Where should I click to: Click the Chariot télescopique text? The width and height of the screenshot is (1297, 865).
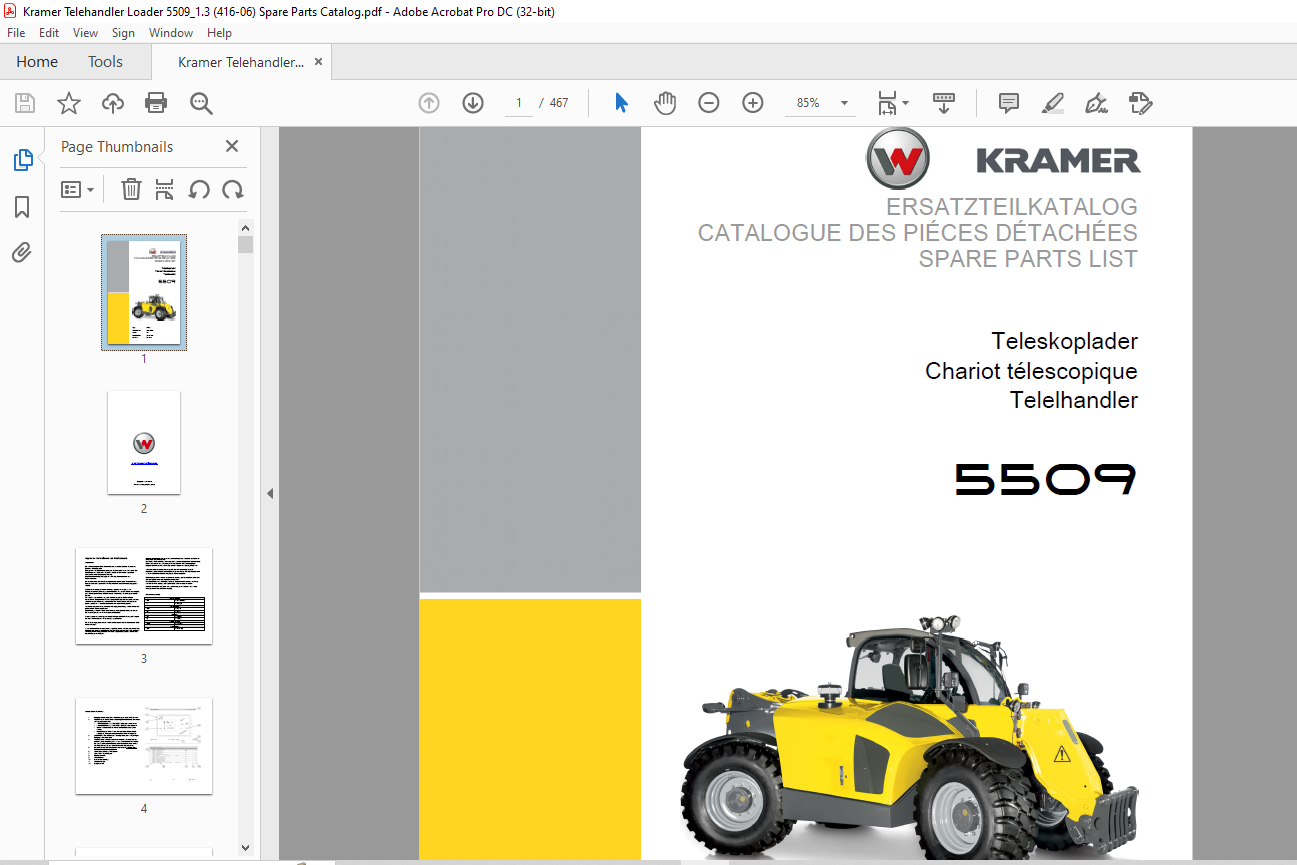pyautogui.click(x=1031, y=372)
